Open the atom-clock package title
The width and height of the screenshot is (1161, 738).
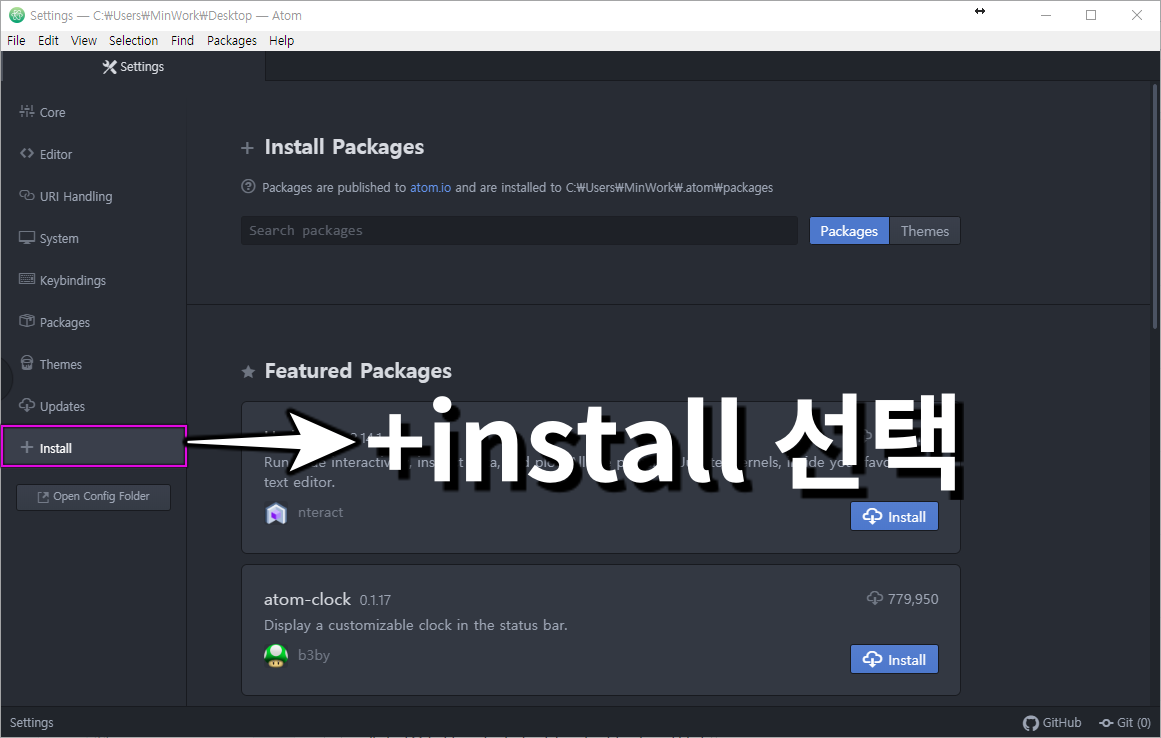(x=307, y=599)
